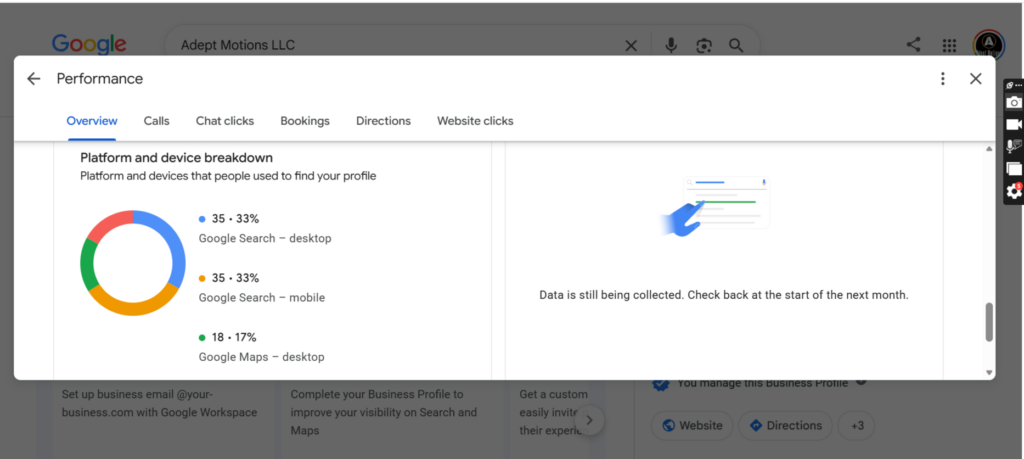This screenshot has height=459, width=1024.
Task: Click the dialog scrollbar up arrow
Action: [x=989, y=150]
